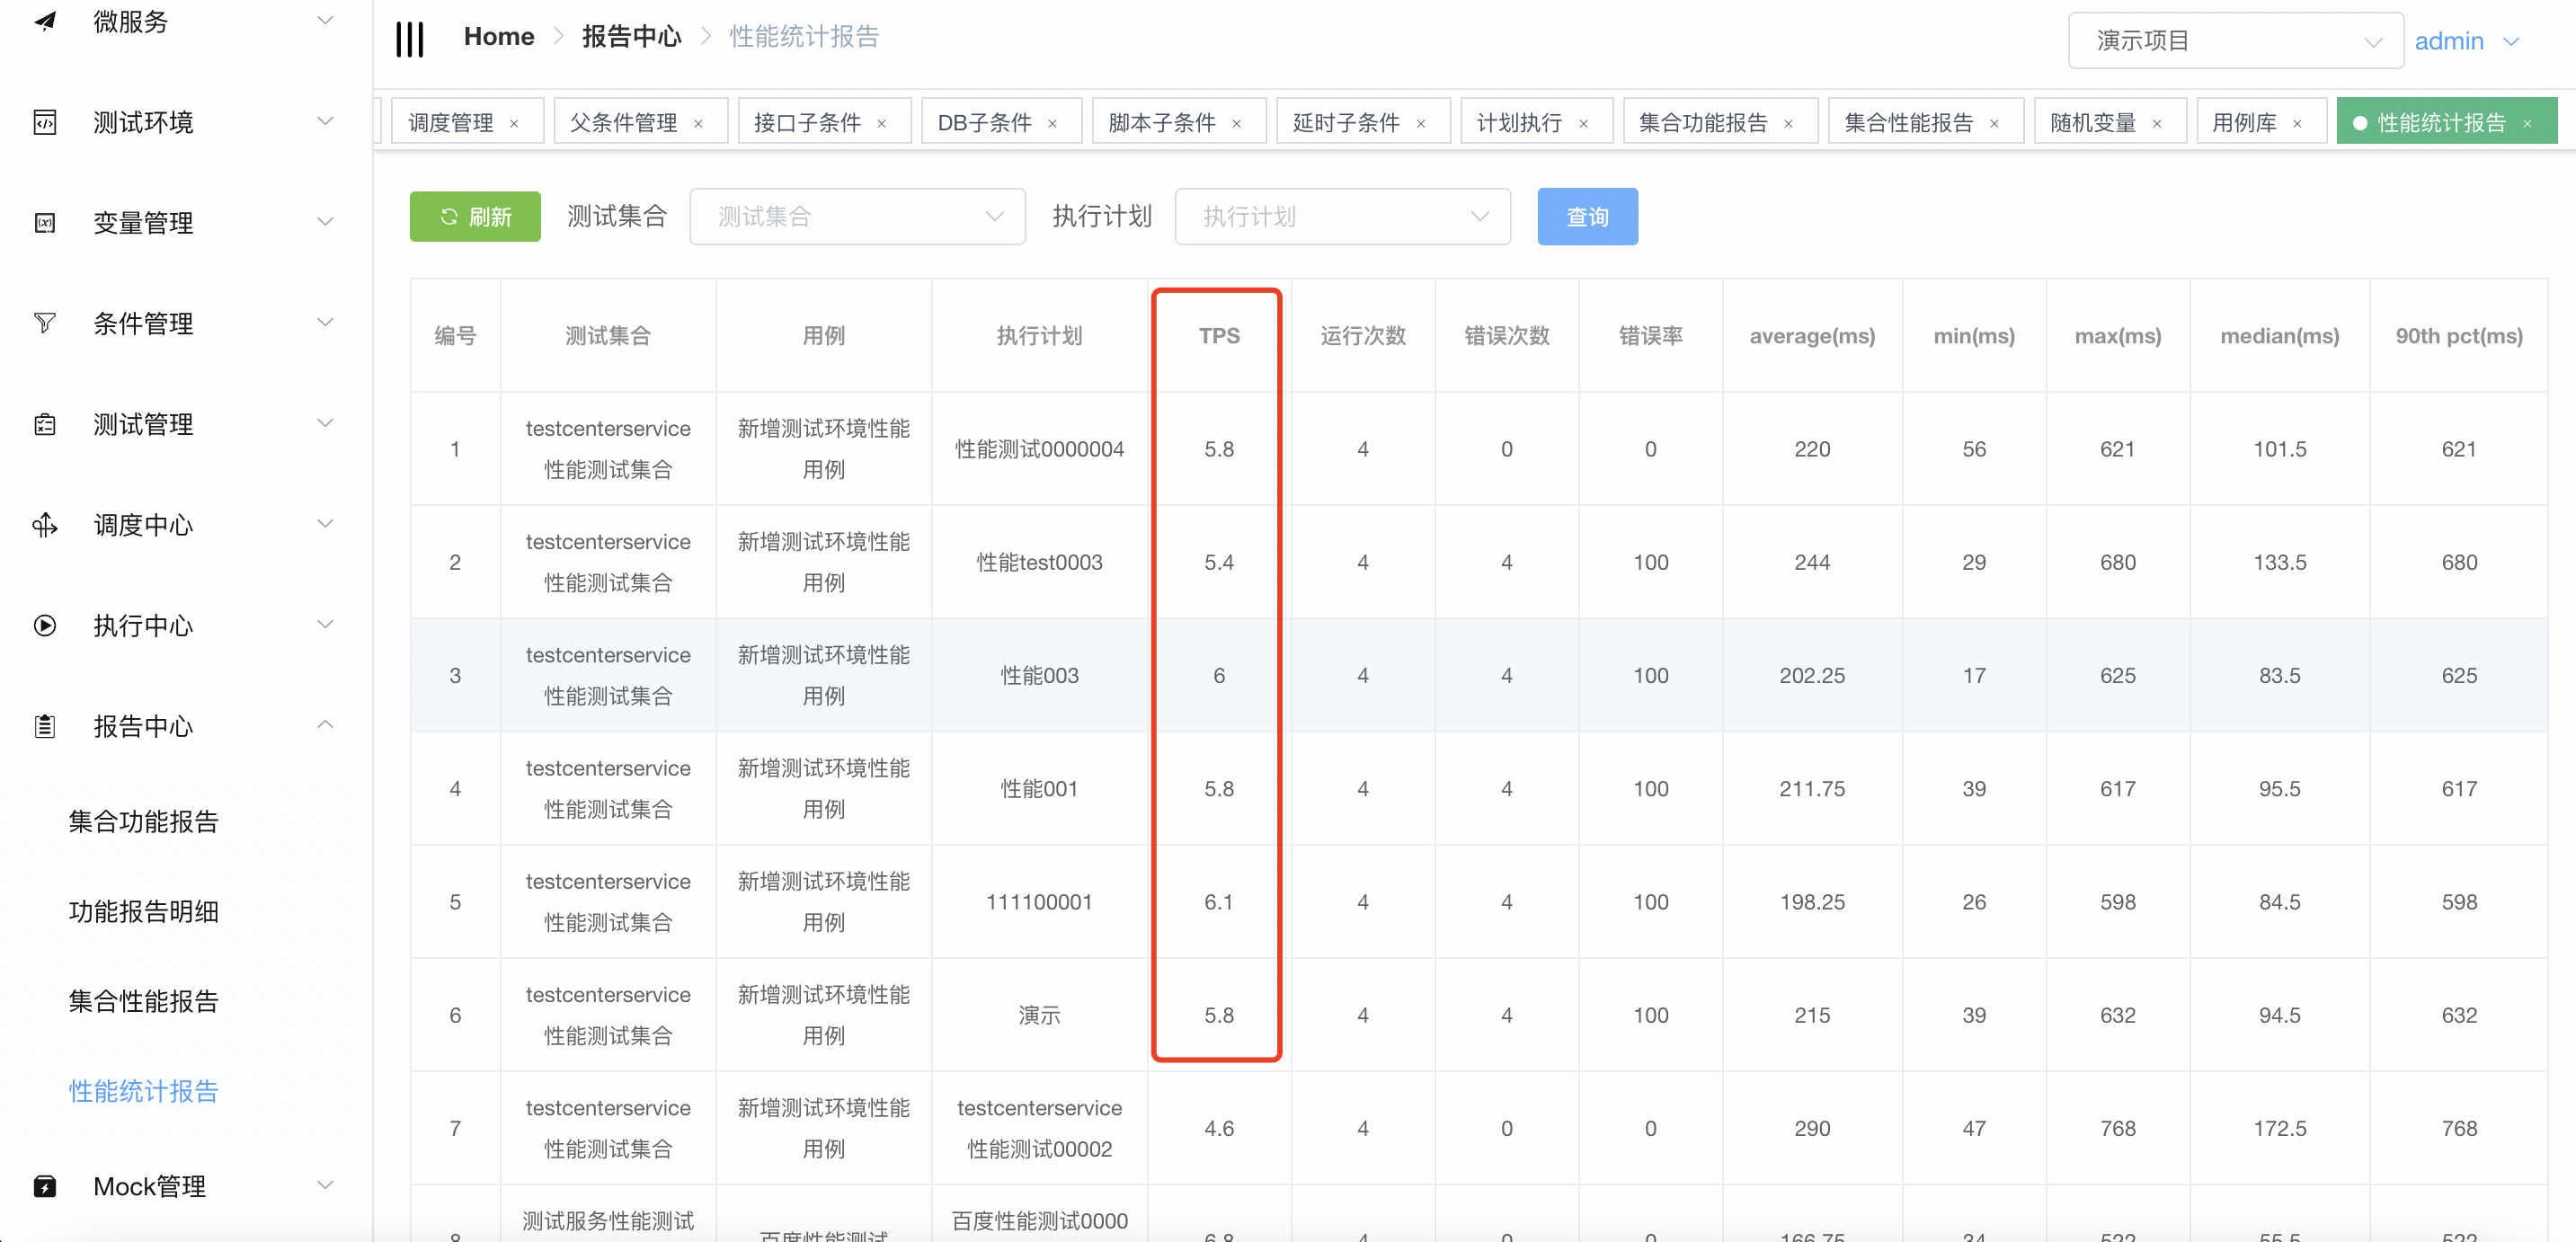The image size is (2576, 1242).
Task: Click the blue 查询 button
Action: [1587, 217]
